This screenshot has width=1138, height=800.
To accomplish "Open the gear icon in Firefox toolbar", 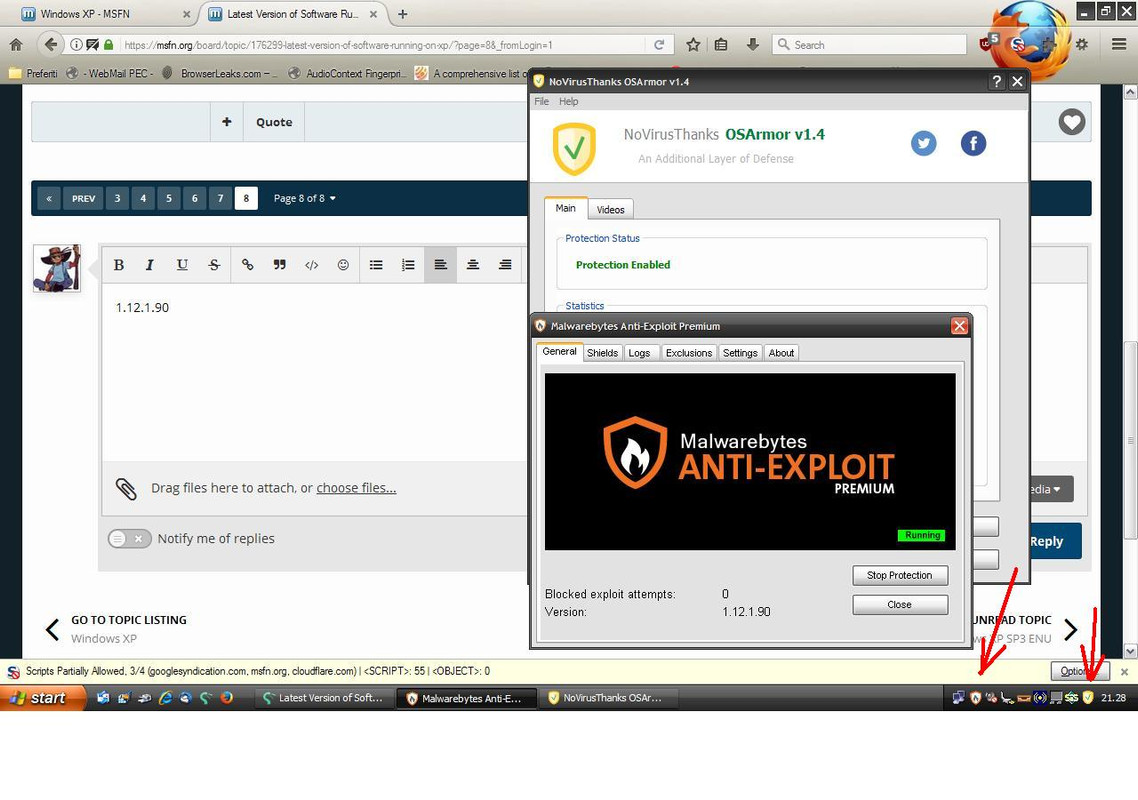I will click(1082, 45).
